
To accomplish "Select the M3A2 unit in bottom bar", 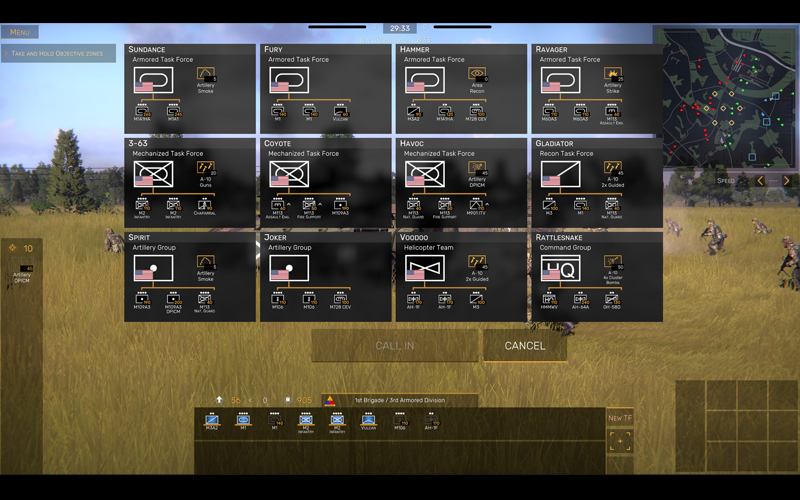I will (212, 422).
